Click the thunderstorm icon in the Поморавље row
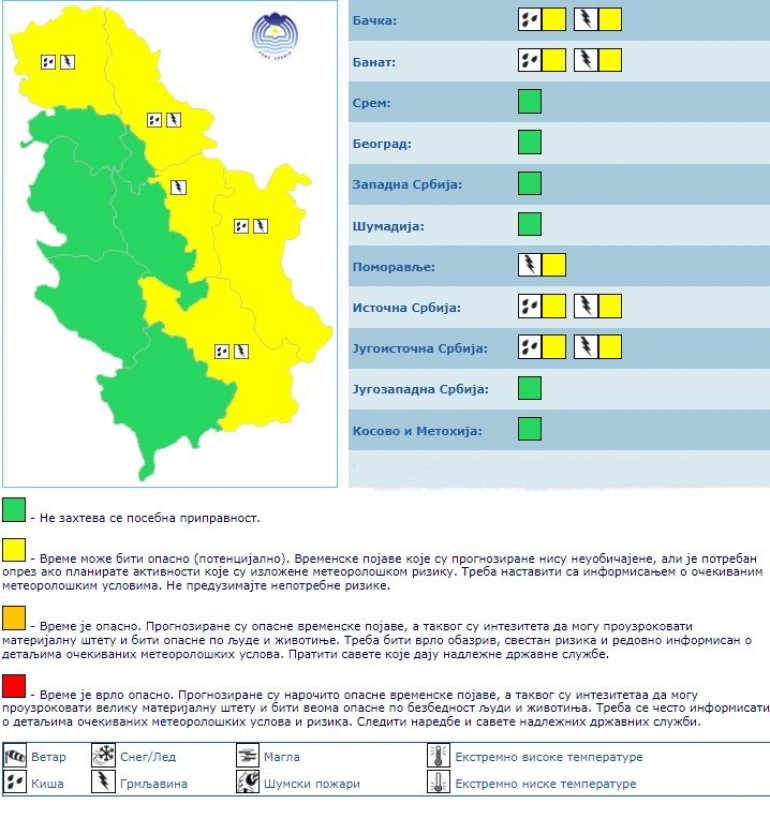 point(530,265)
